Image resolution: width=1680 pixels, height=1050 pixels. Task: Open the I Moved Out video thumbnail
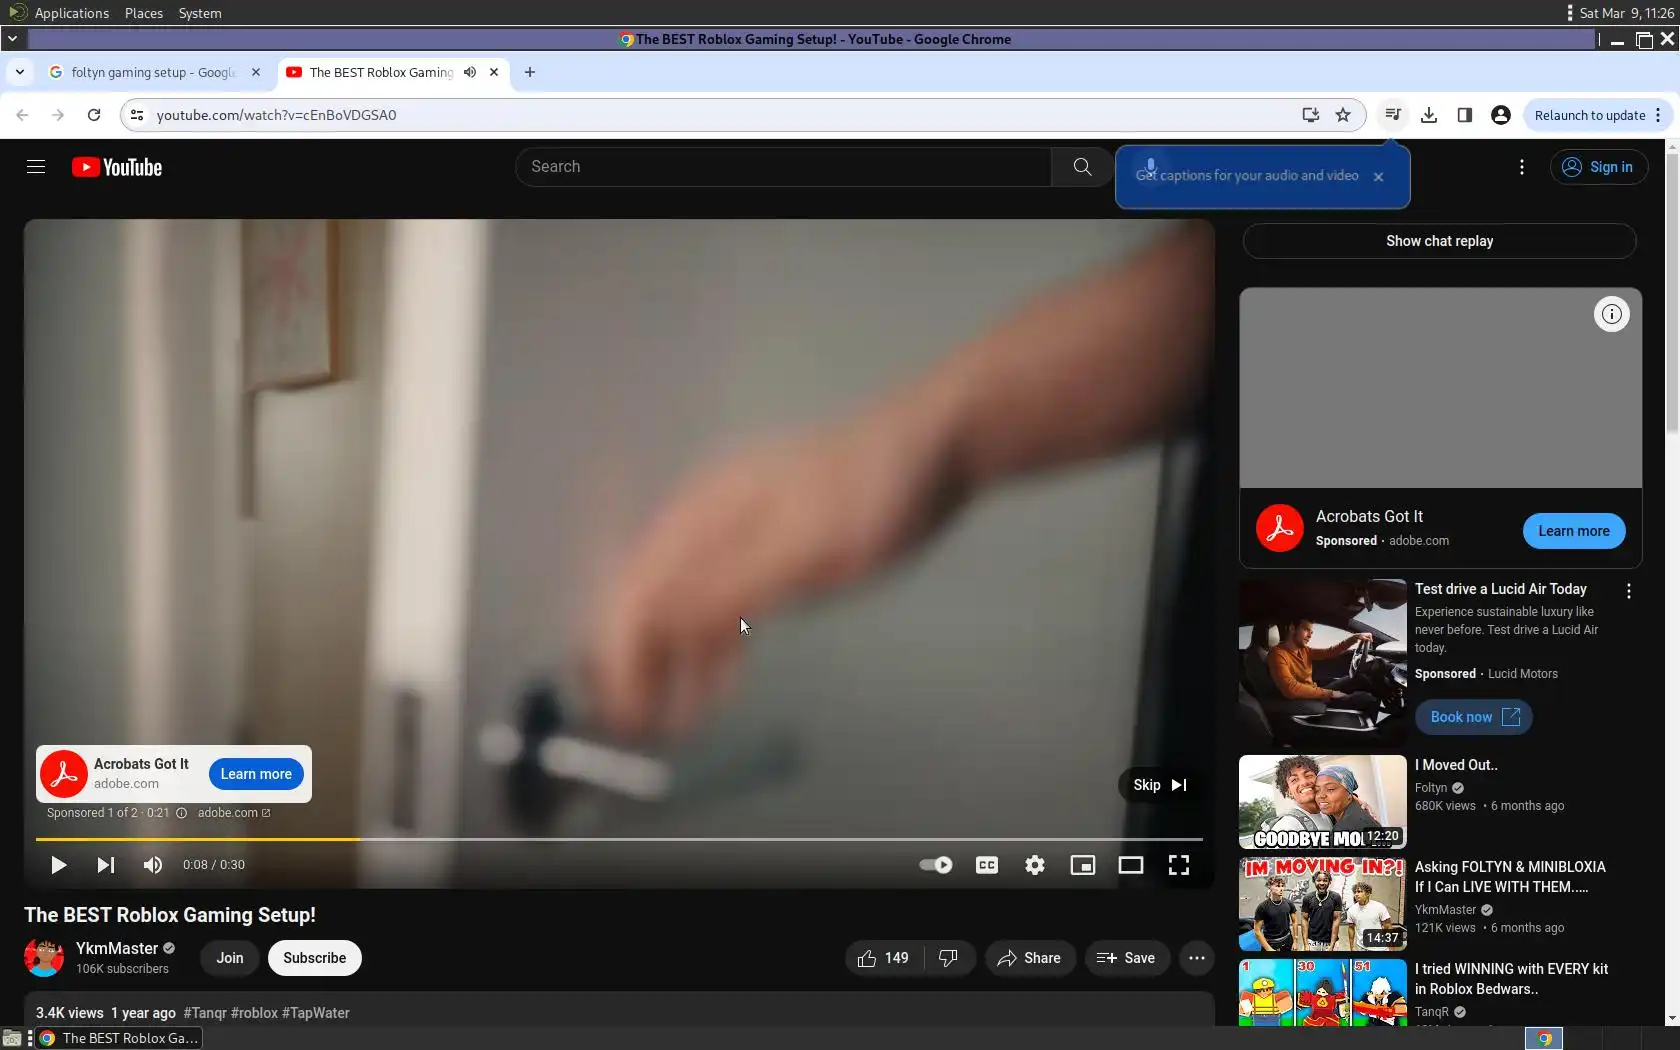click(x=1323, y=802)
